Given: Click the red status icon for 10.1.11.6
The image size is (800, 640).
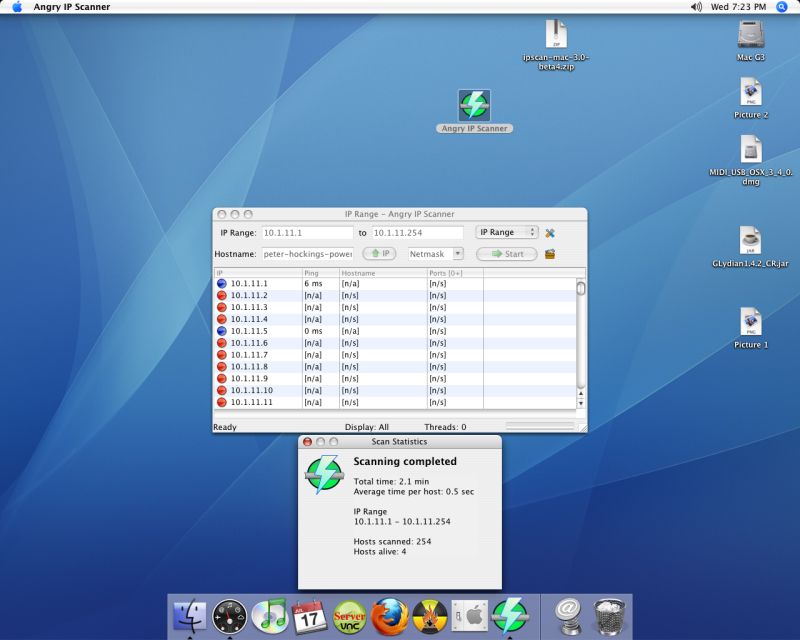Looking at the screenshot, I should point(221,343).
